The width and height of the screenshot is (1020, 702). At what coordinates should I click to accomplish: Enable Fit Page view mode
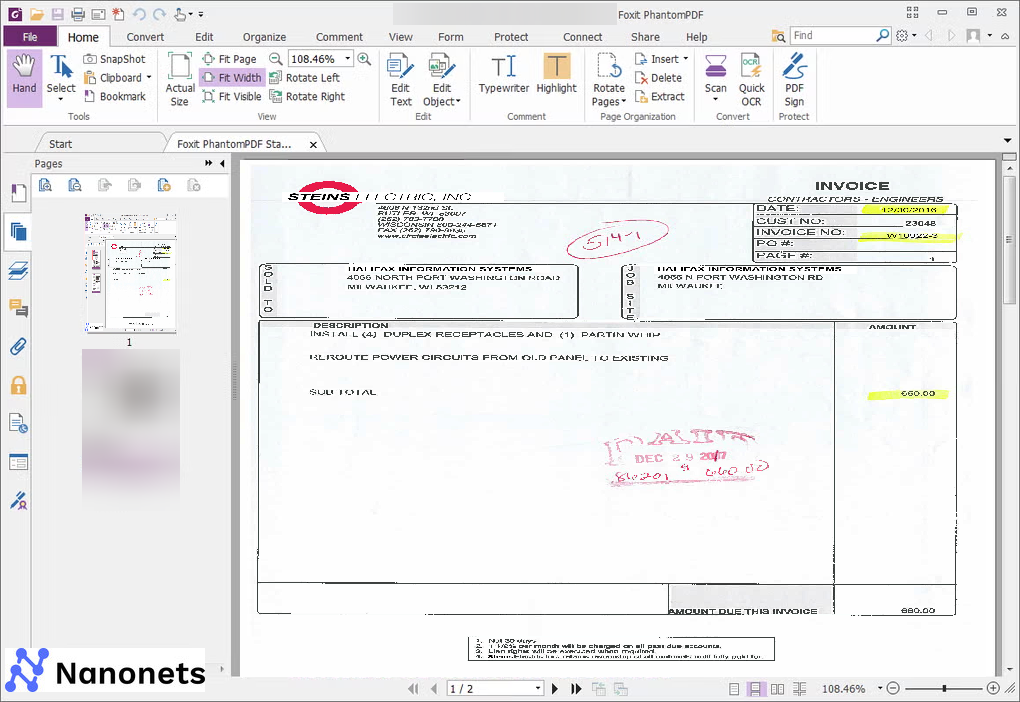[231, 58]
